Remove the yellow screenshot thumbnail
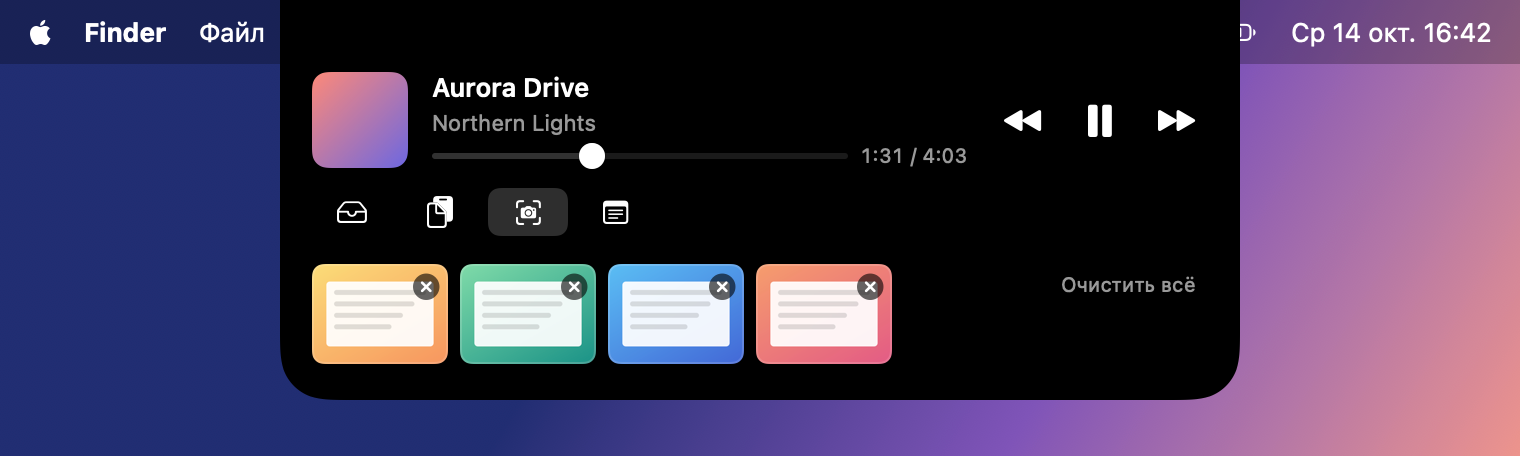The image size is (1520, 456). [x=426, y=287]
